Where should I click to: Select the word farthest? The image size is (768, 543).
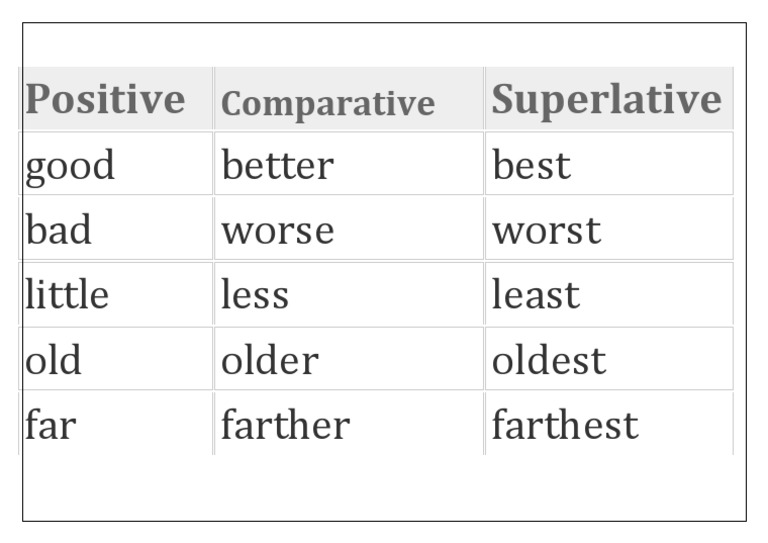pos(564,425)
